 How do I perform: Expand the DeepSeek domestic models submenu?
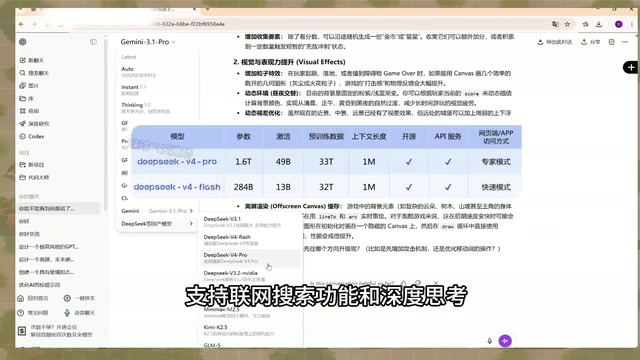point(157,223)
